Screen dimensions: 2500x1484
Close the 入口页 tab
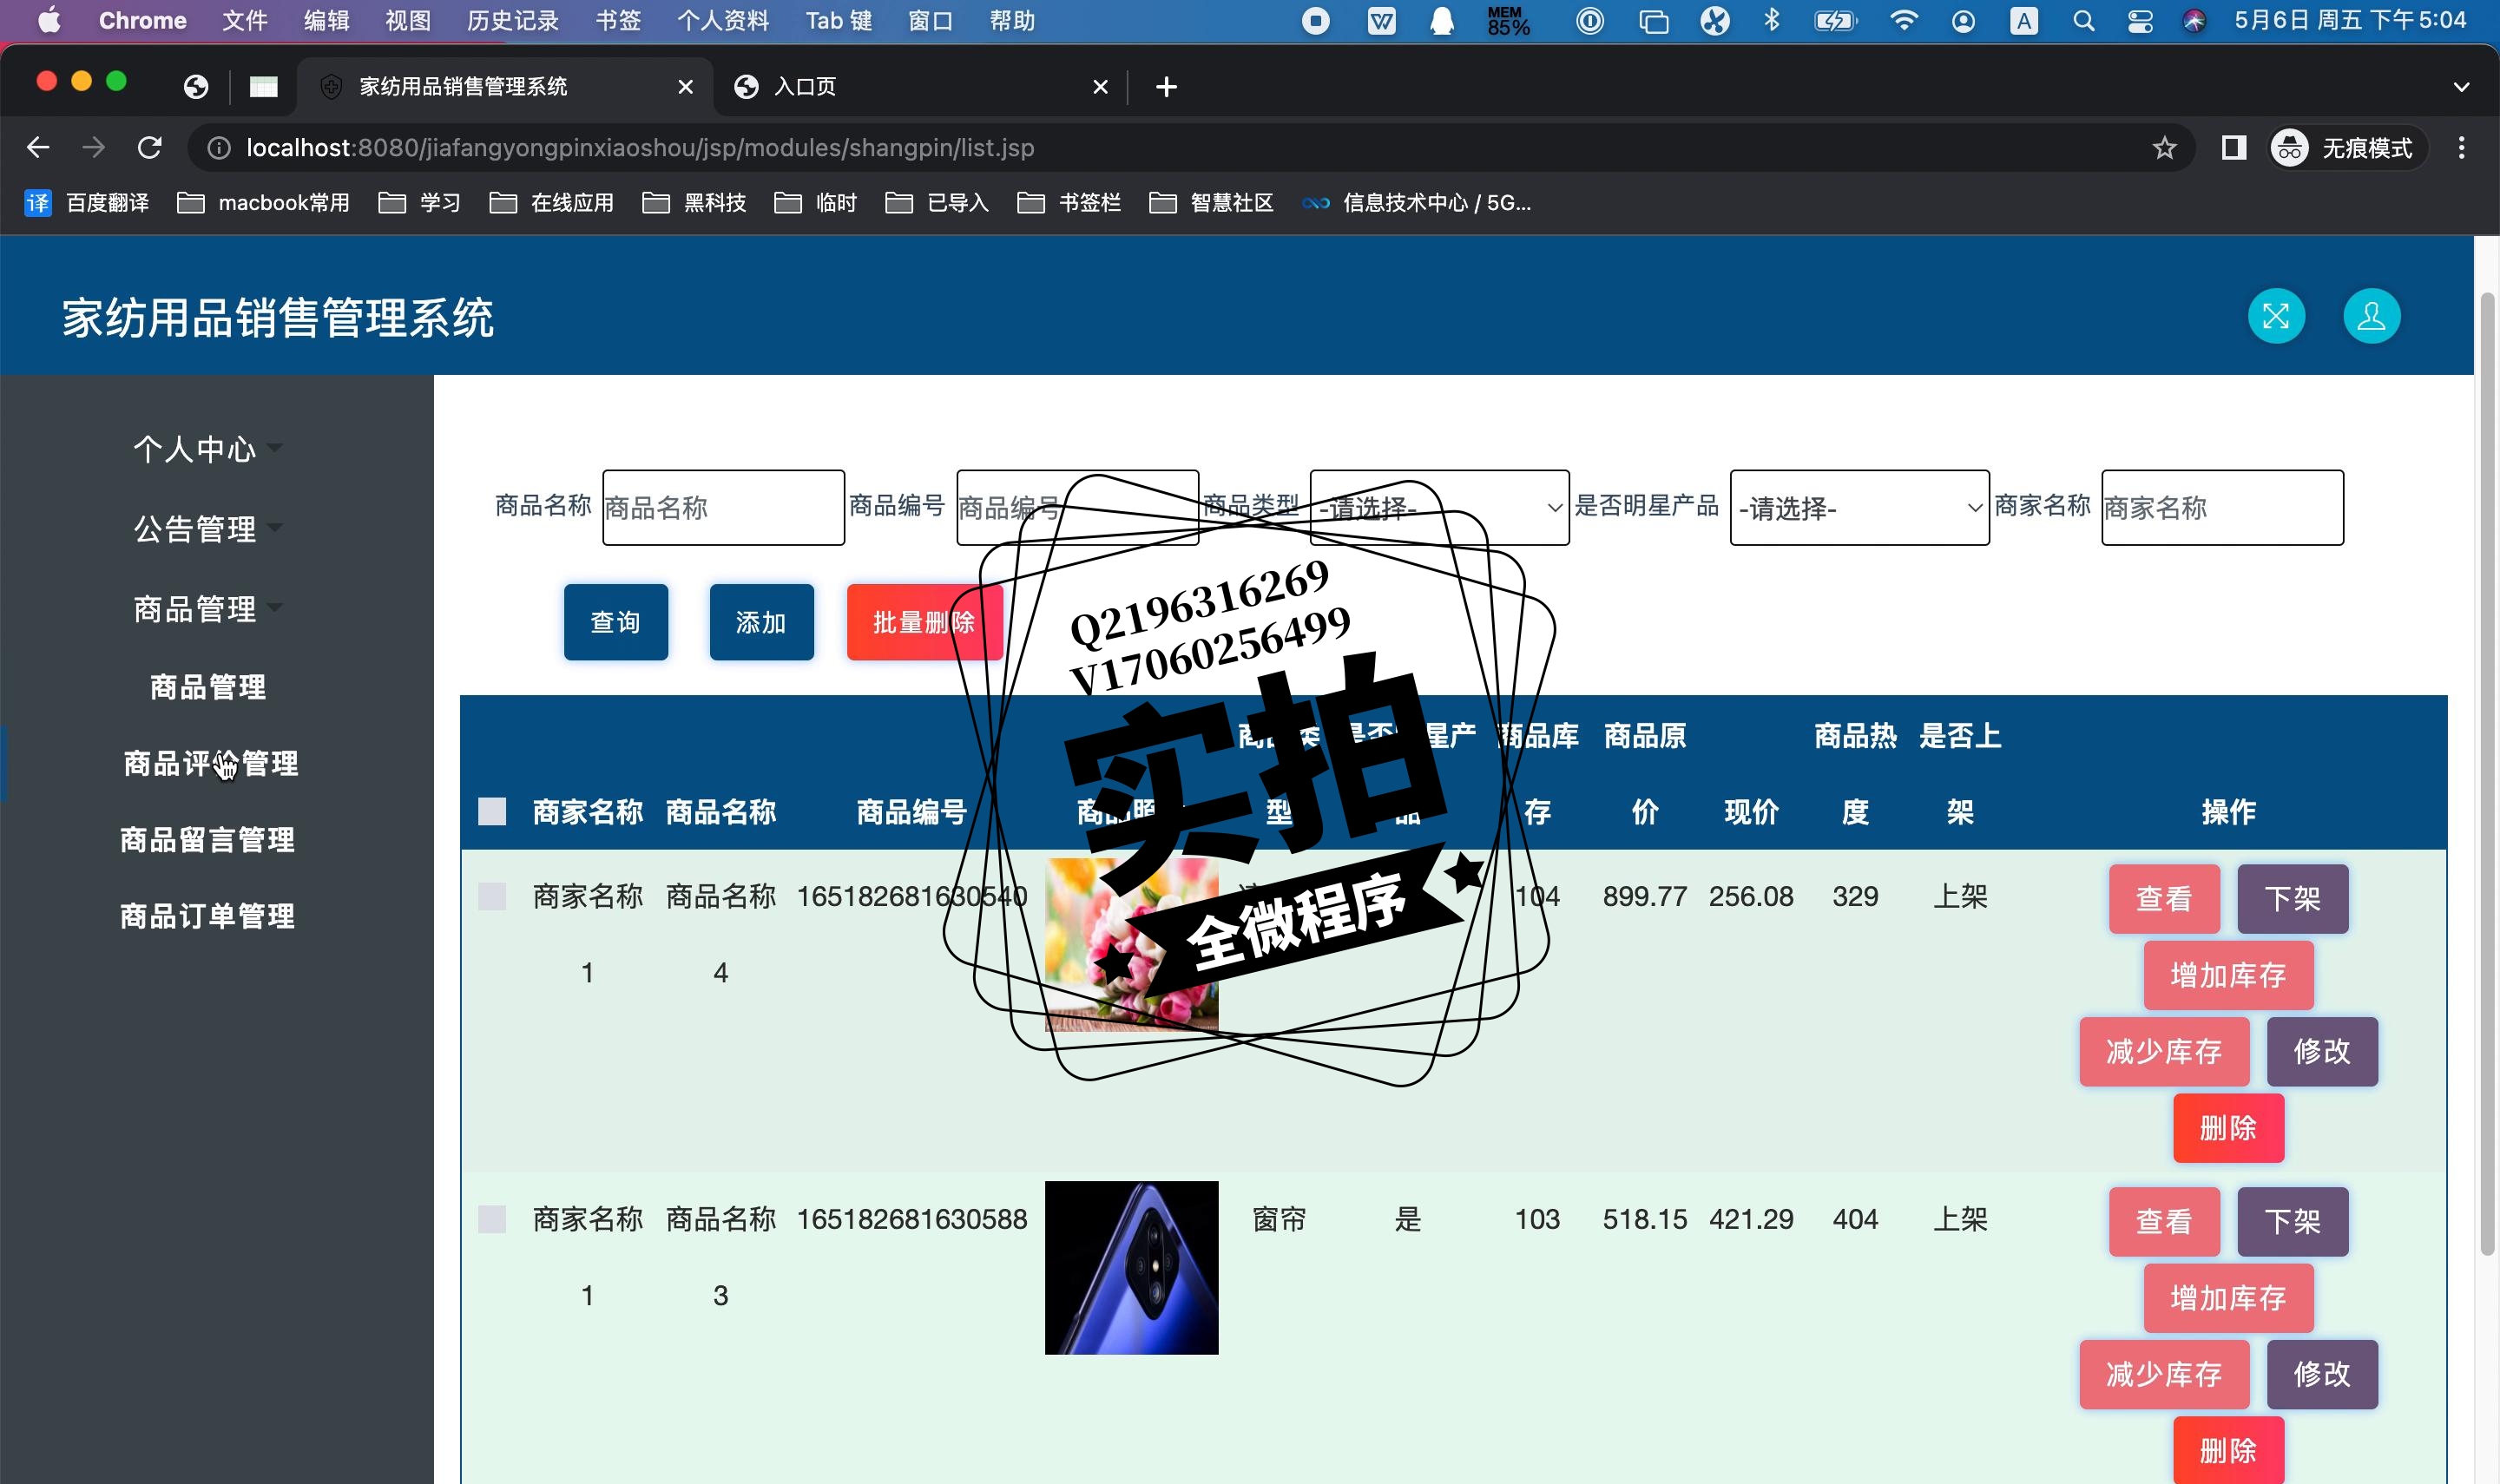[x=1100, y=87]
